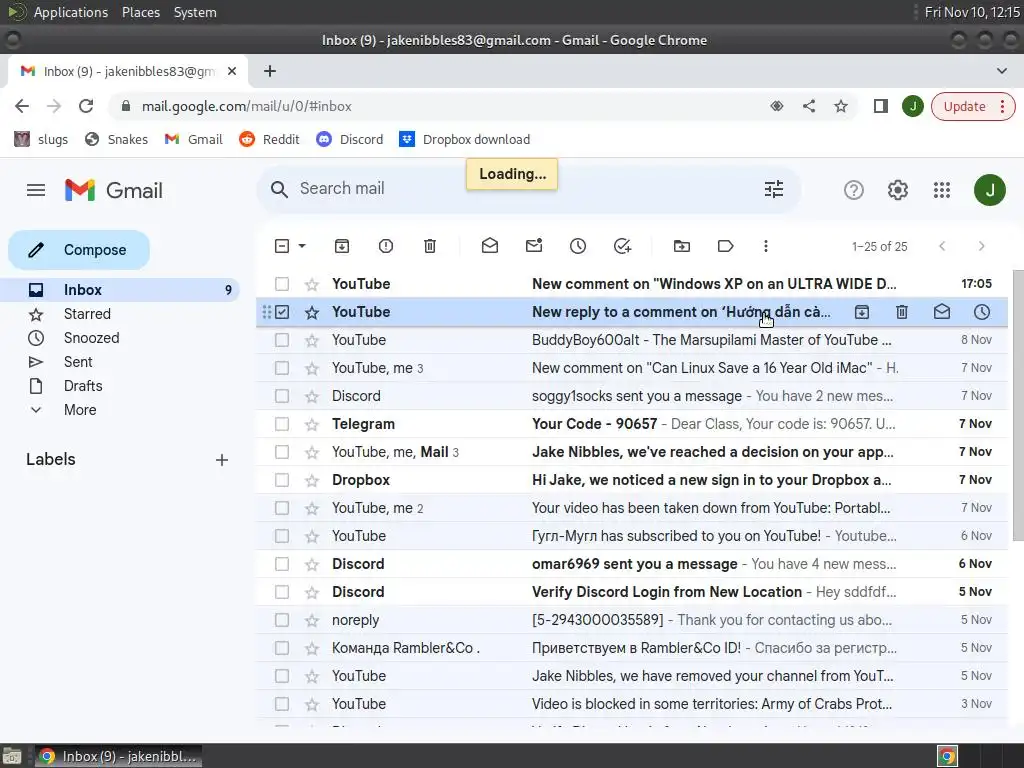Screen dimensions: 1024x768
Task: Open the Gmail Settings gear
Action: pos(898,190)
